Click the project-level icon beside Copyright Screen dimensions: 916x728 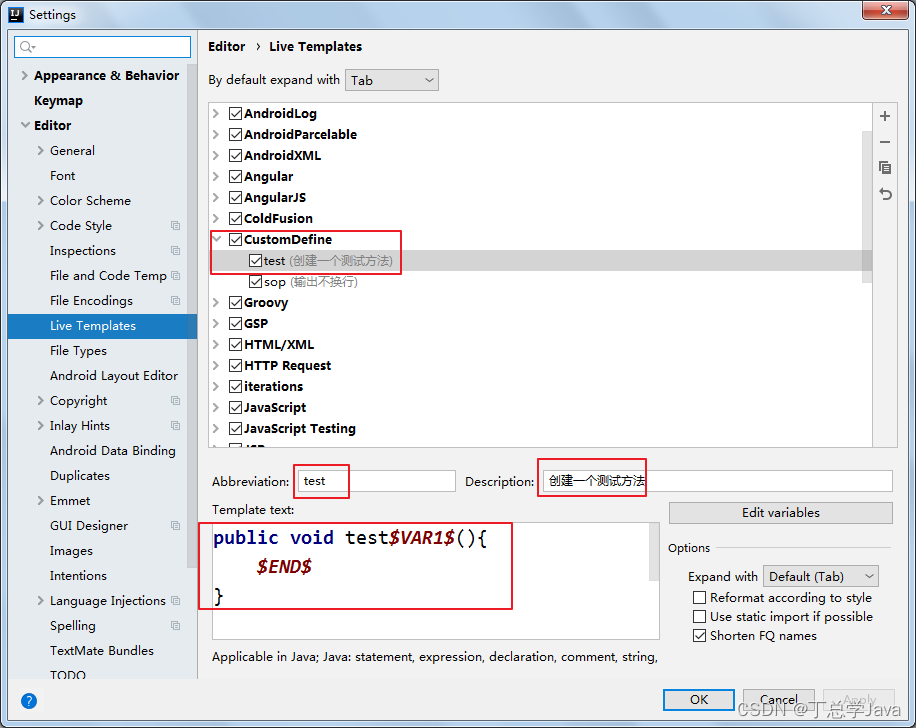click(175, 401)
